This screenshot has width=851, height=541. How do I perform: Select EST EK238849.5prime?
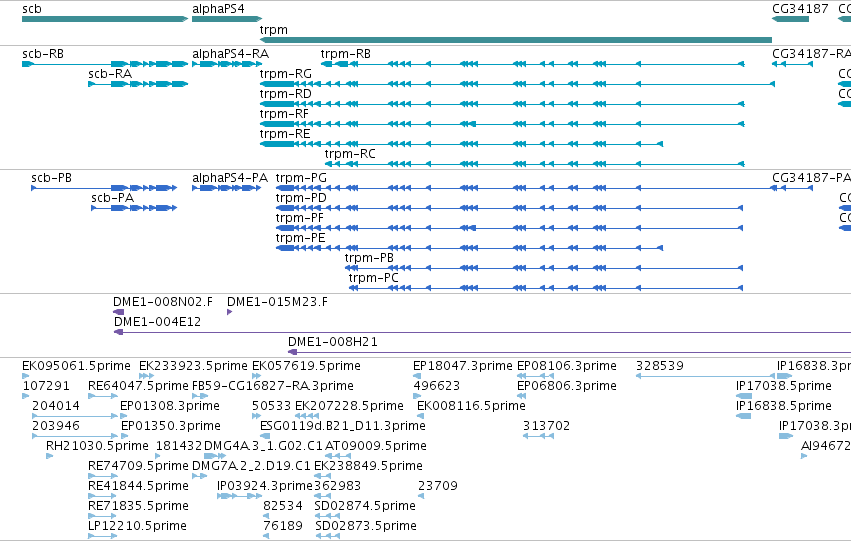(369, 466)
